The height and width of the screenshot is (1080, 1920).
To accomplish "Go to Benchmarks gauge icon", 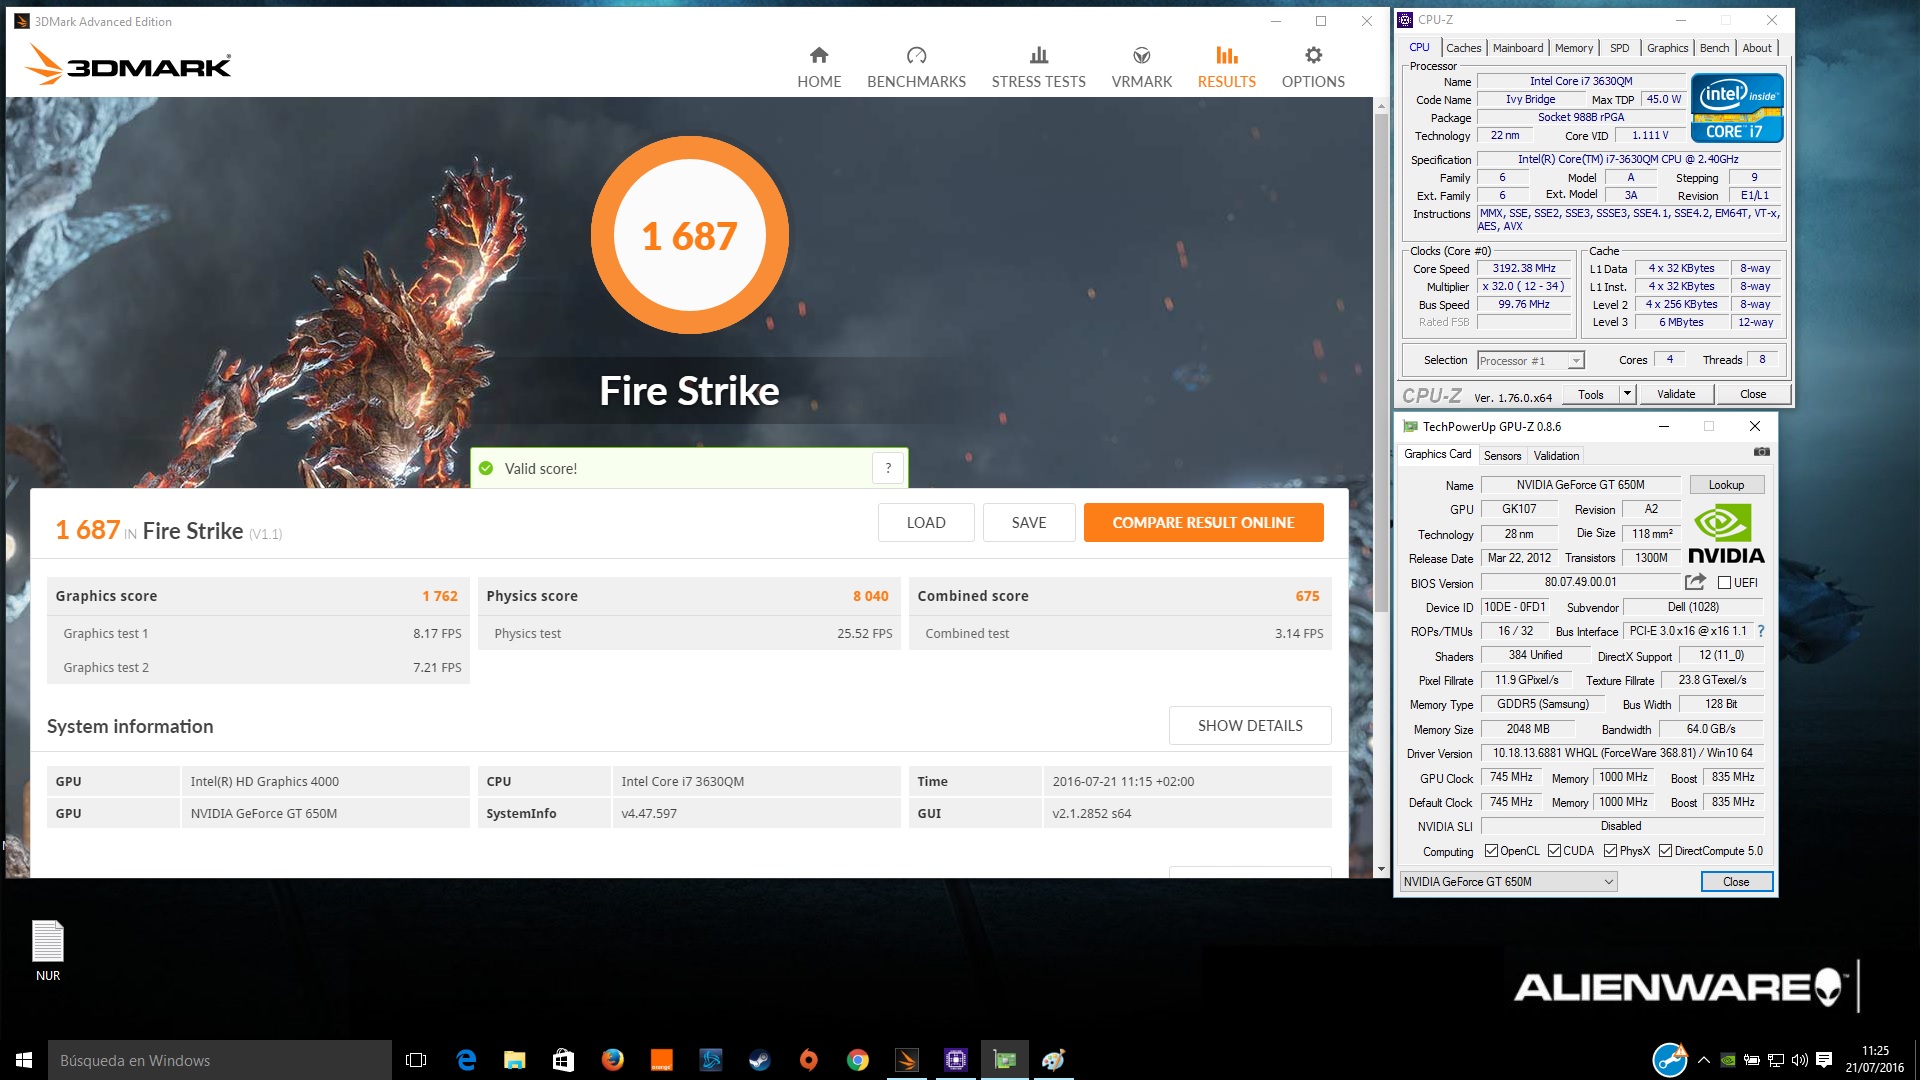I will (x=916, y=56).
